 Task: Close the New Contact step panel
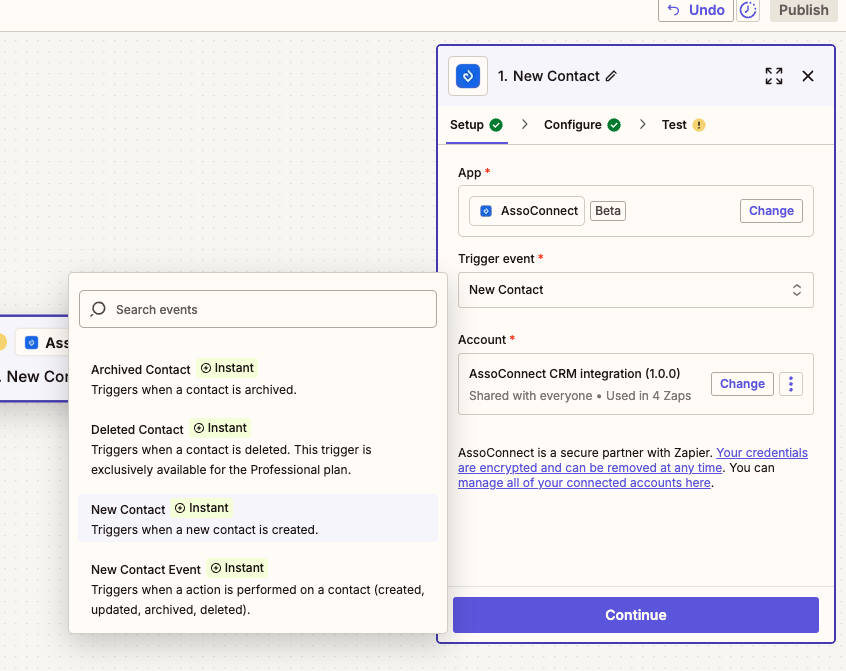pos(808,76)
